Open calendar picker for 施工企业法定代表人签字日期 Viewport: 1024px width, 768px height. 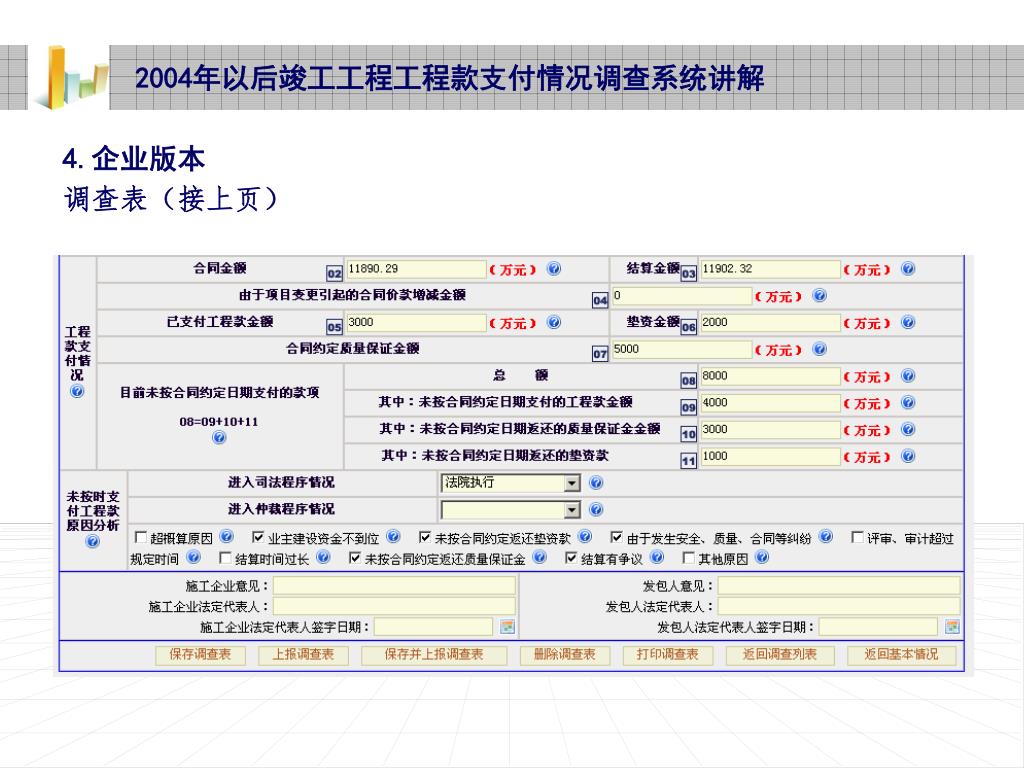point(507,627)
